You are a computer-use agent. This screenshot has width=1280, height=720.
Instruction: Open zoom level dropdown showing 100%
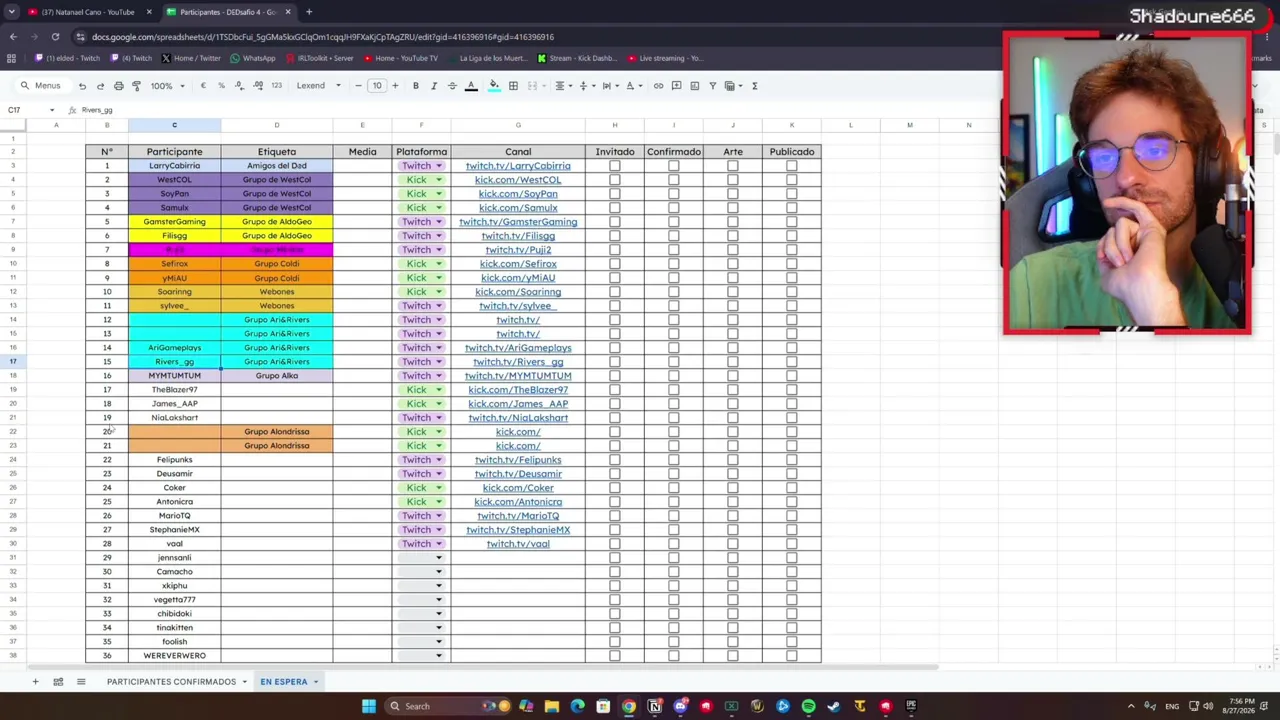coord(167,86)
